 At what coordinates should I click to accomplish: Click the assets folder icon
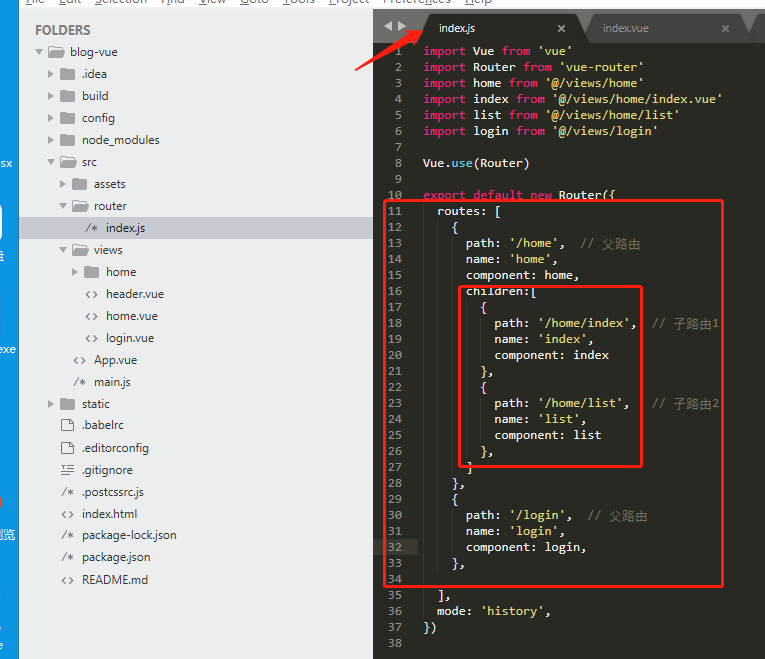[80, 184]
